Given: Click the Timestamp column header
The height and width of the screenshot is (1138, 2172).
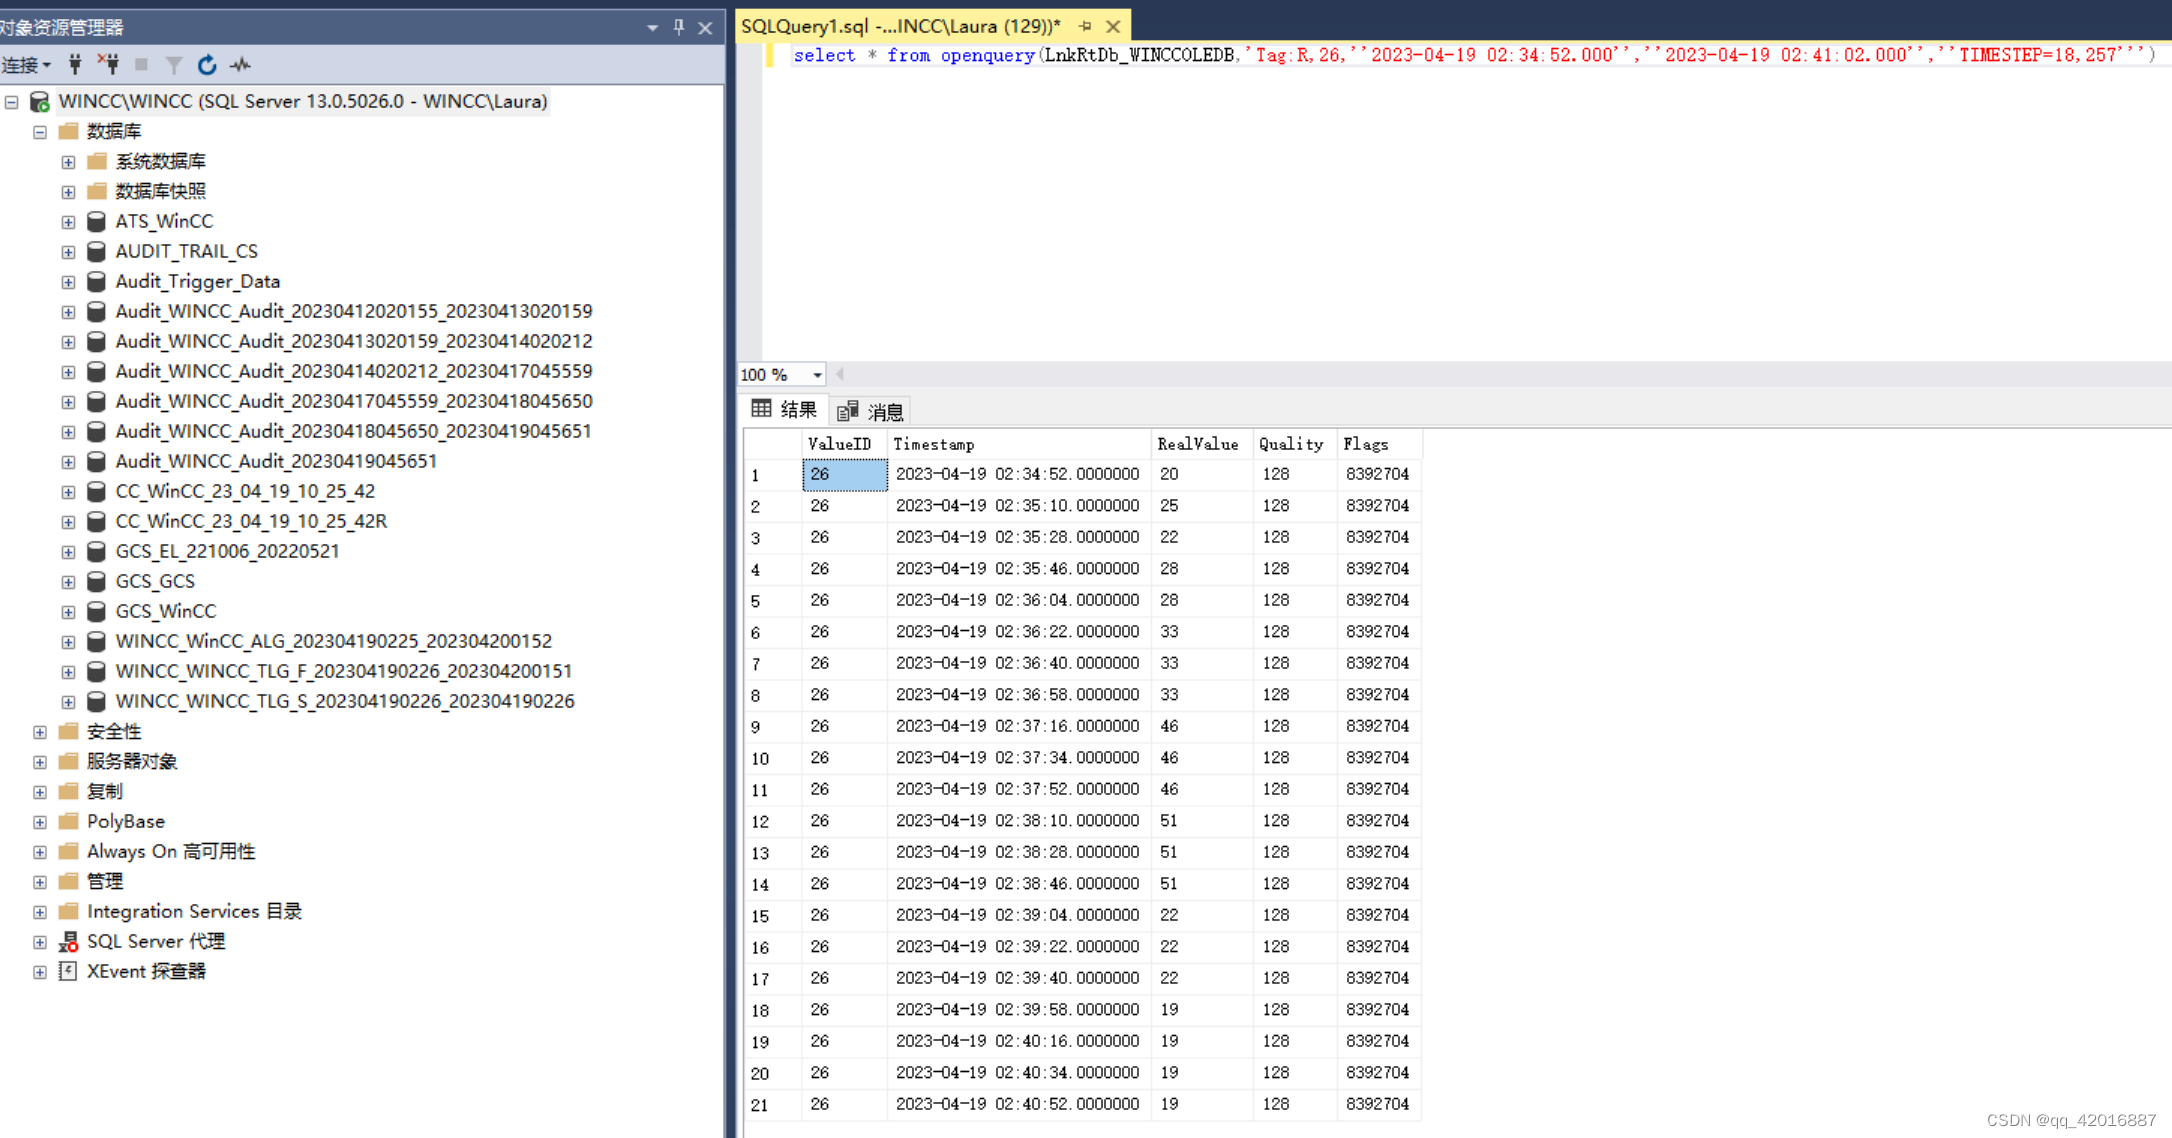Looking at the screenshot, I should pyautogui.click(x=1018, y=444).
